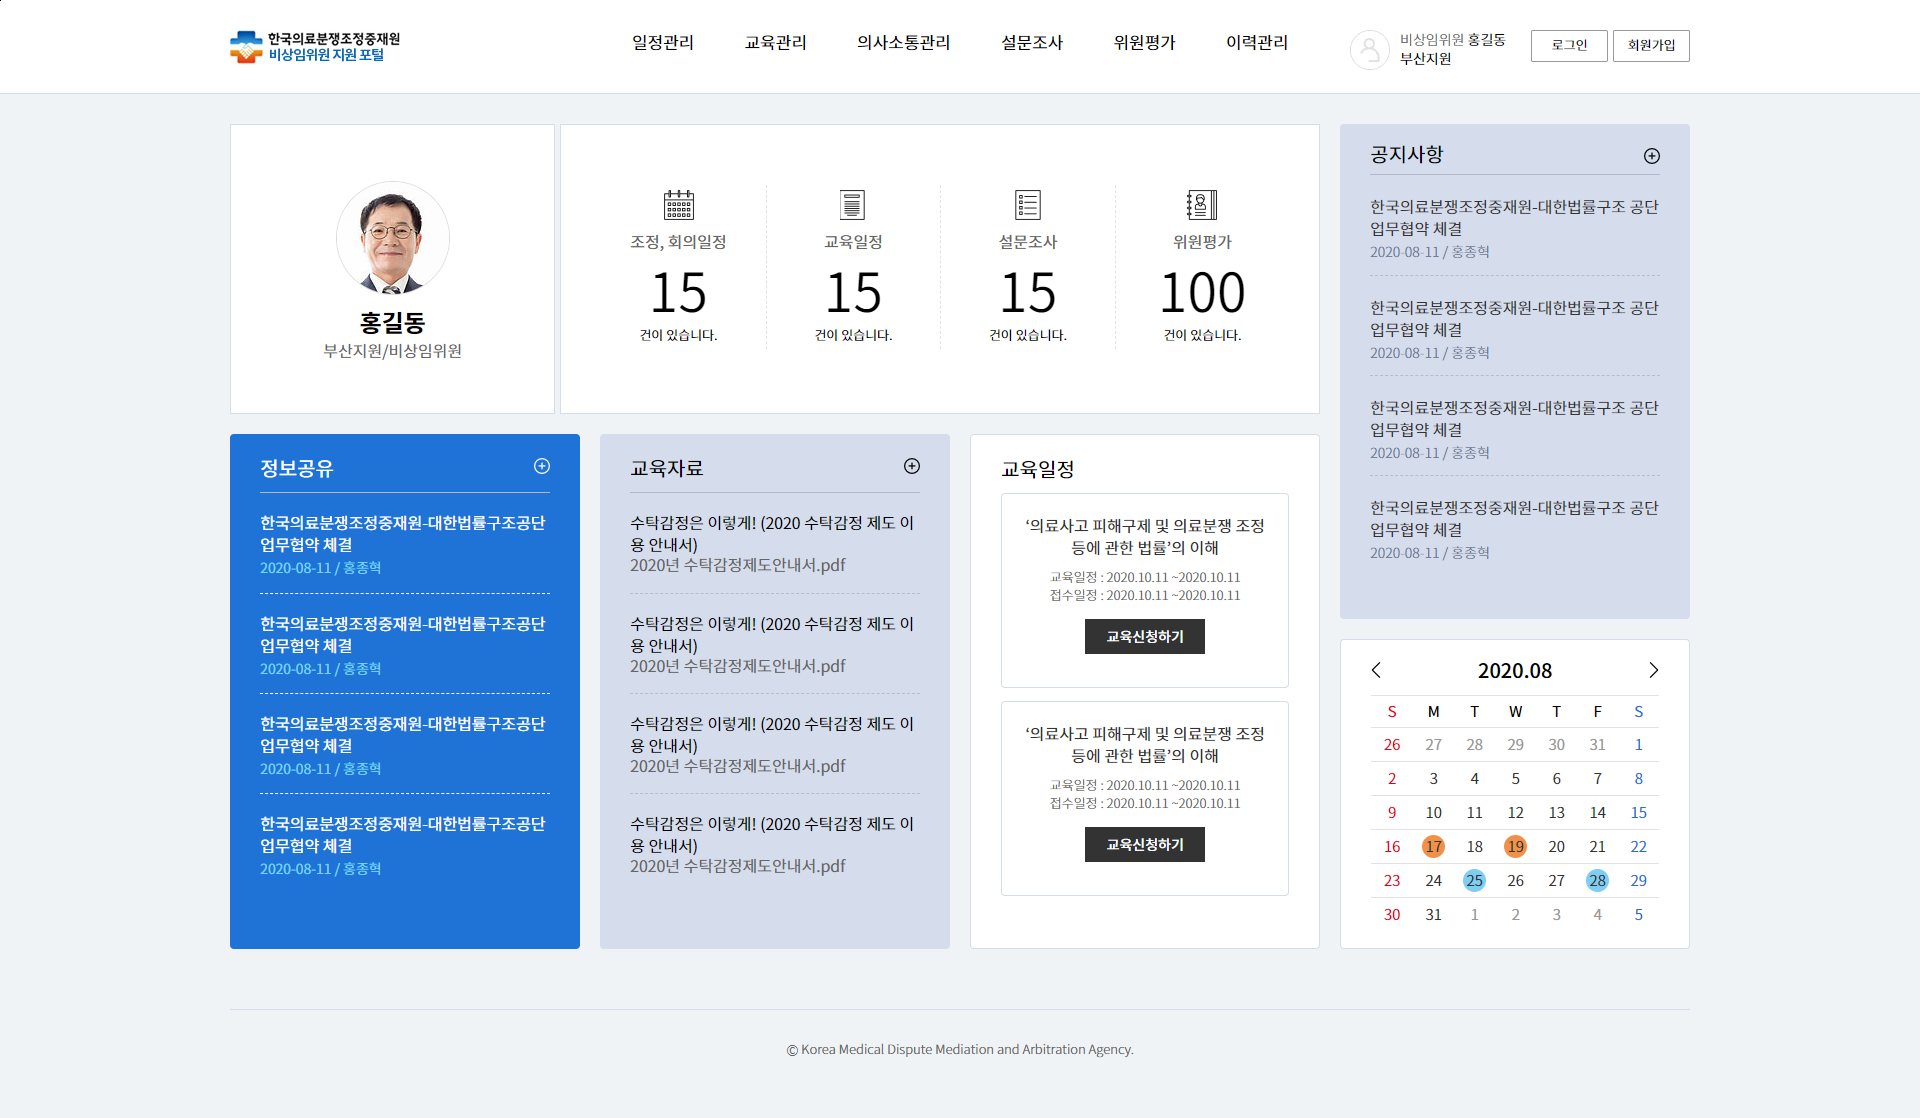Open the 일정관리 menu
This screenshot has width=1920, height=1118.
click(663, 43)
